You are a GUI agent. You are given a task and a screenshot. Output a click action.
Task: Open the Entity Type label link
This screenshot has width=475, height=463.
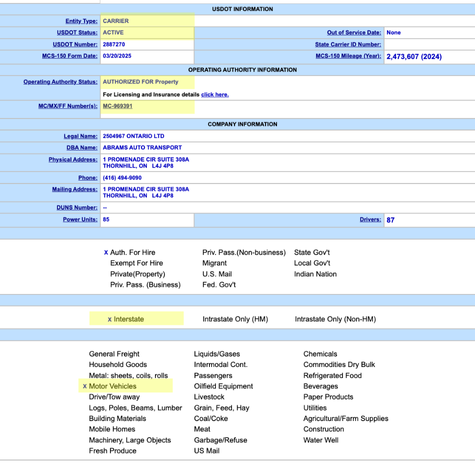click(81, 21)
